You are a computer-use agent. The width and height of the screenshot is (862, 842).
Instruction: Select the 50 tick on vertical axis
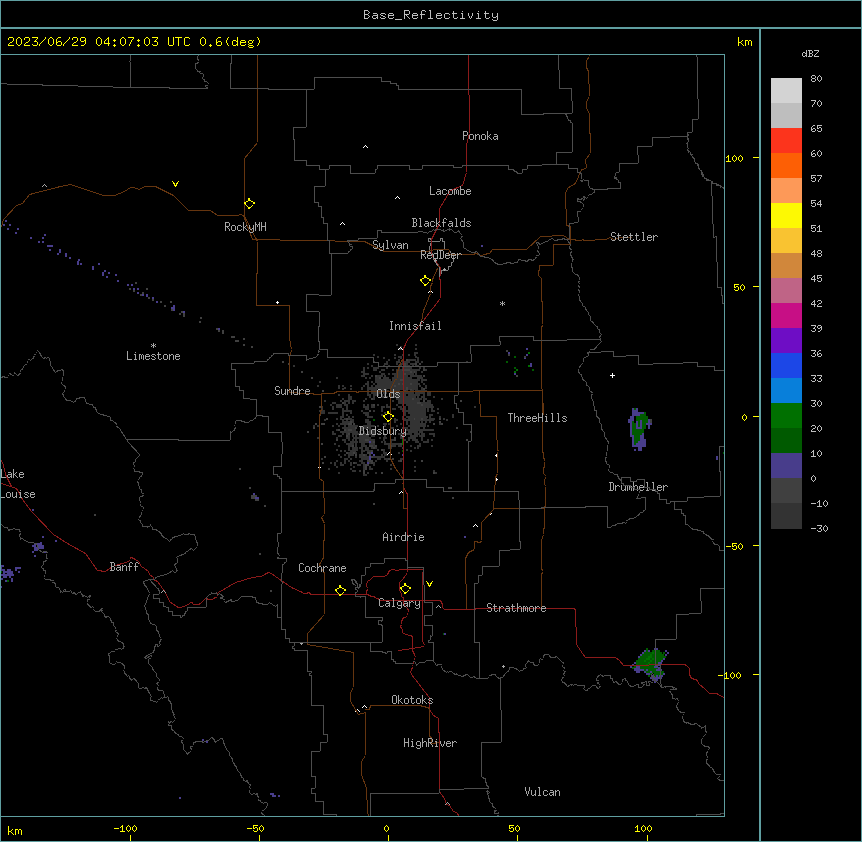[x=739, y=287]
